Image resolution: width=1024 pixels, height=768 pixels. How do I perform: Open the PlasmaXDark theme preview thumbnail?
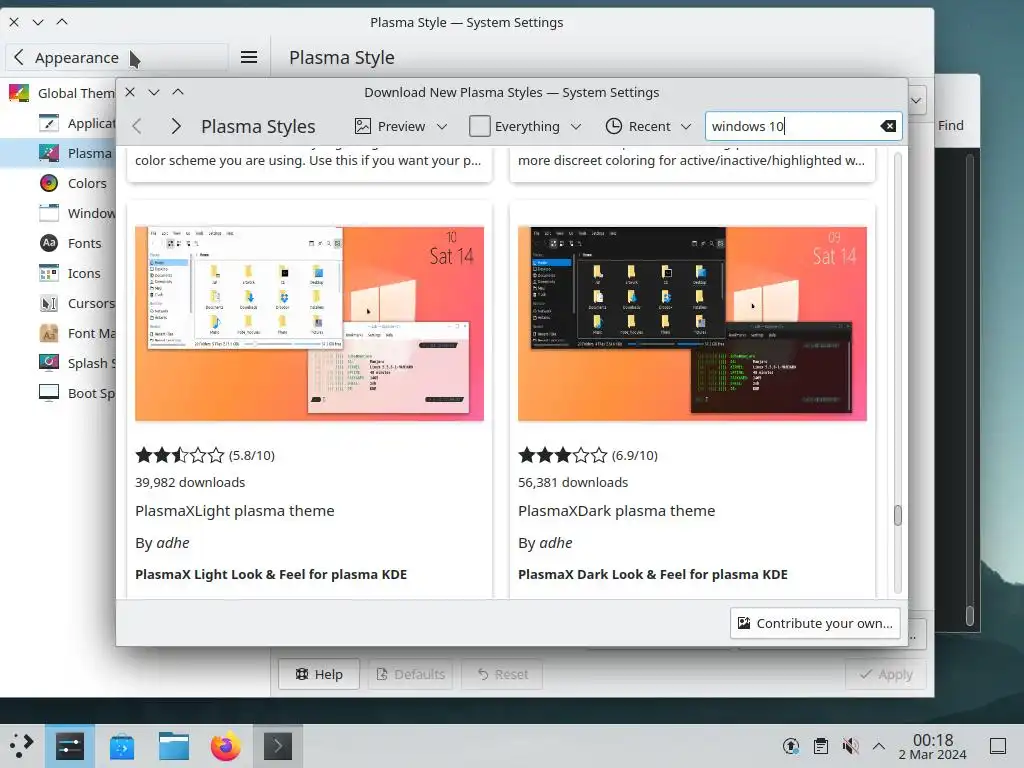[x=692, y=324]
